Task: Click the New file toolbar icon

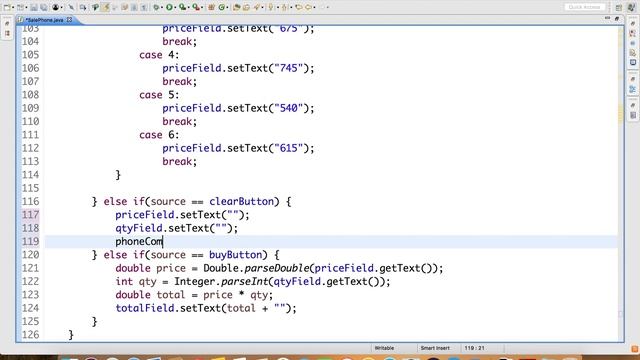Action: click(7, 7)
